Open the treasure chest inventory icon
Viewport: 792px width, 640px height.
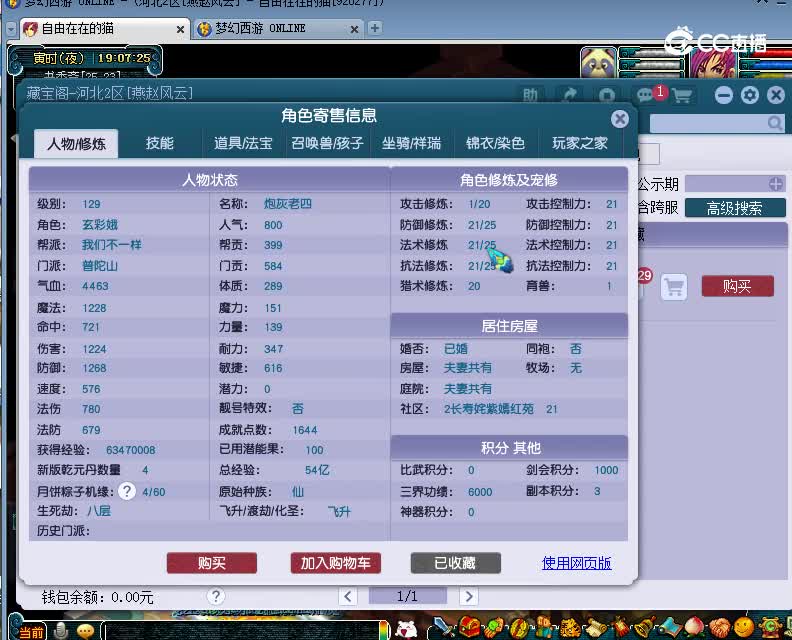470,628
